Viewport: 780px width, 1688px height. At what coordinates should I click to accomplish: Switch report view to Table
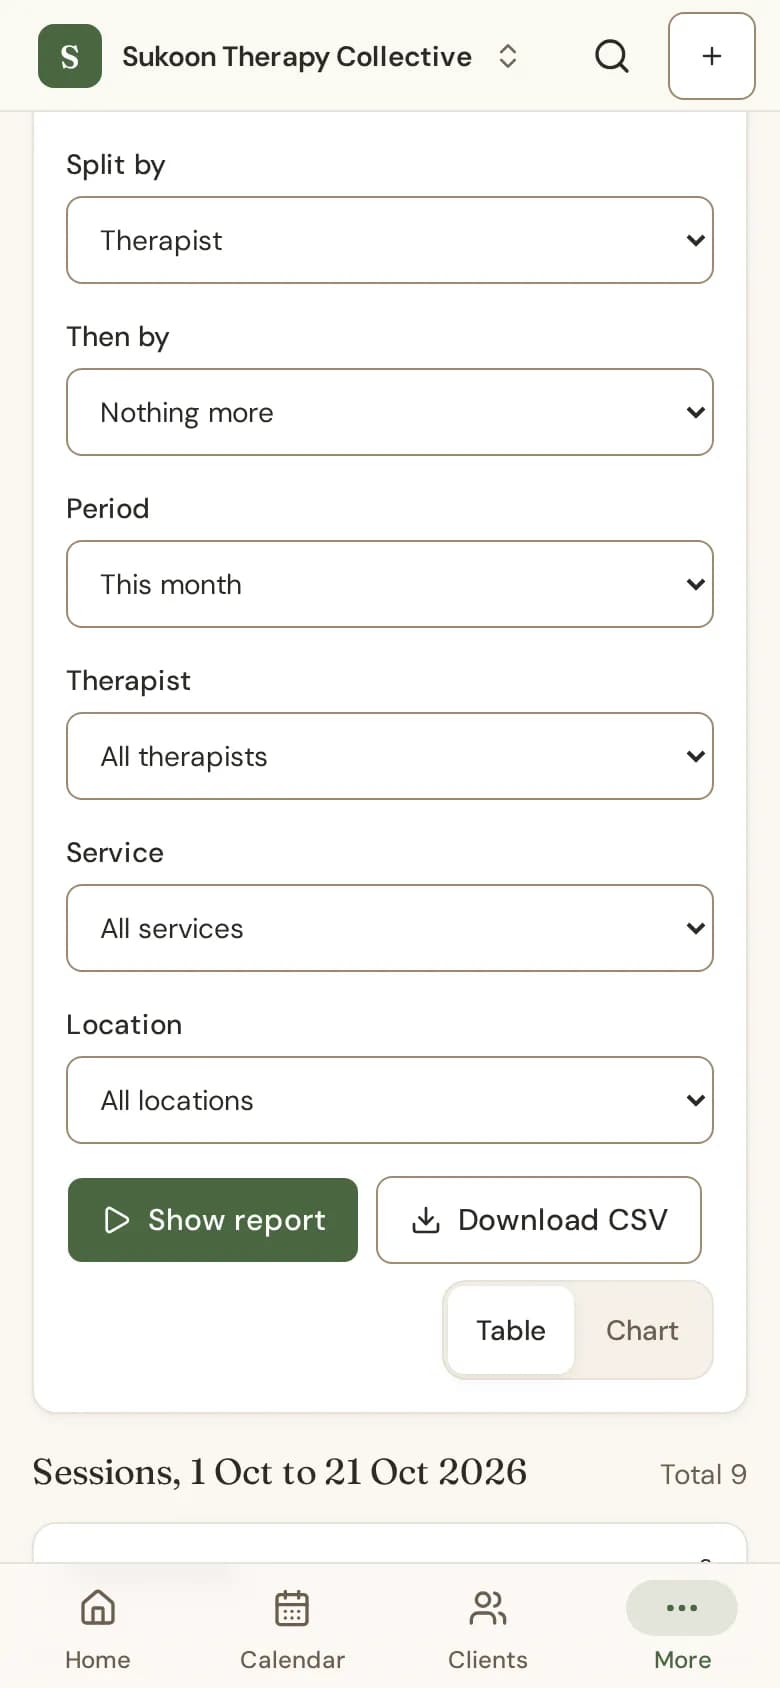click(511, 1330)
